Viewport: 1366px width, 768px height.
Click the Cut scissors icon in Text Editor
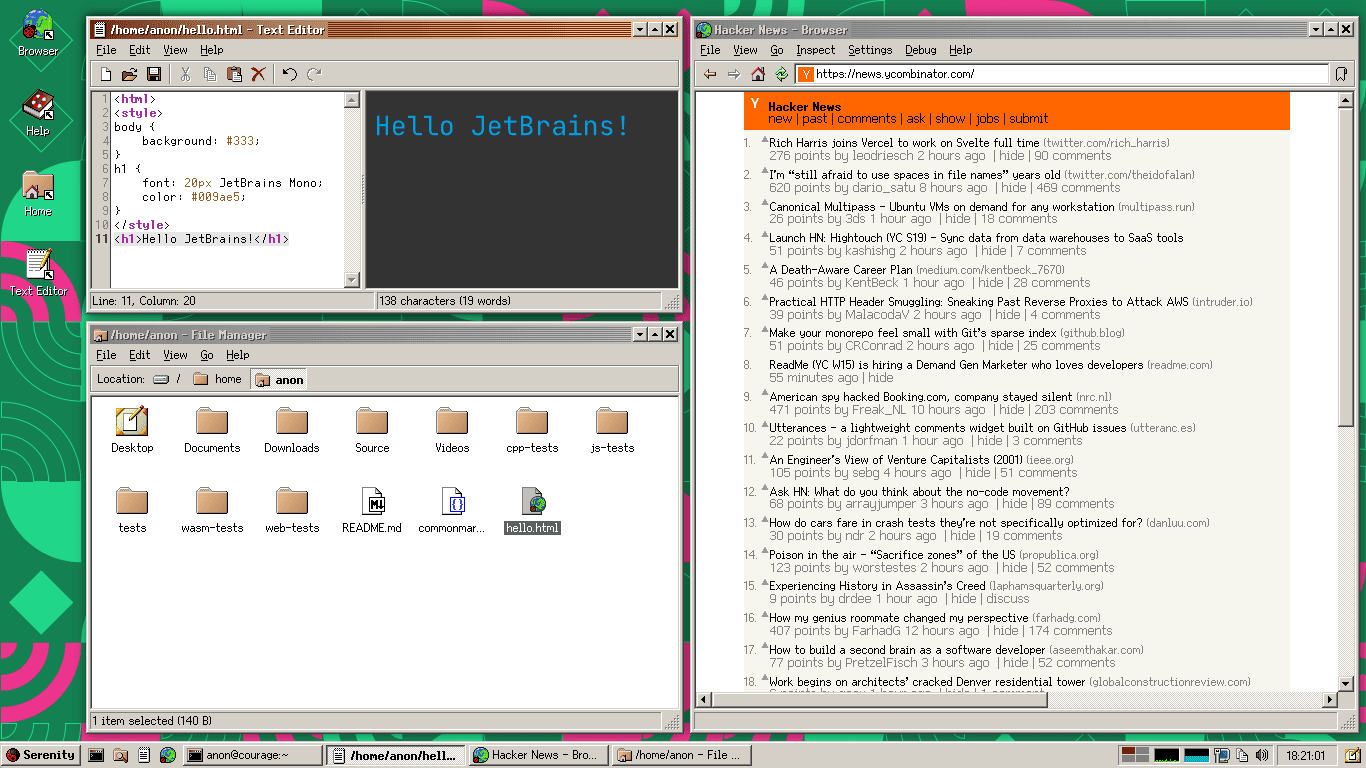point(185,74)
